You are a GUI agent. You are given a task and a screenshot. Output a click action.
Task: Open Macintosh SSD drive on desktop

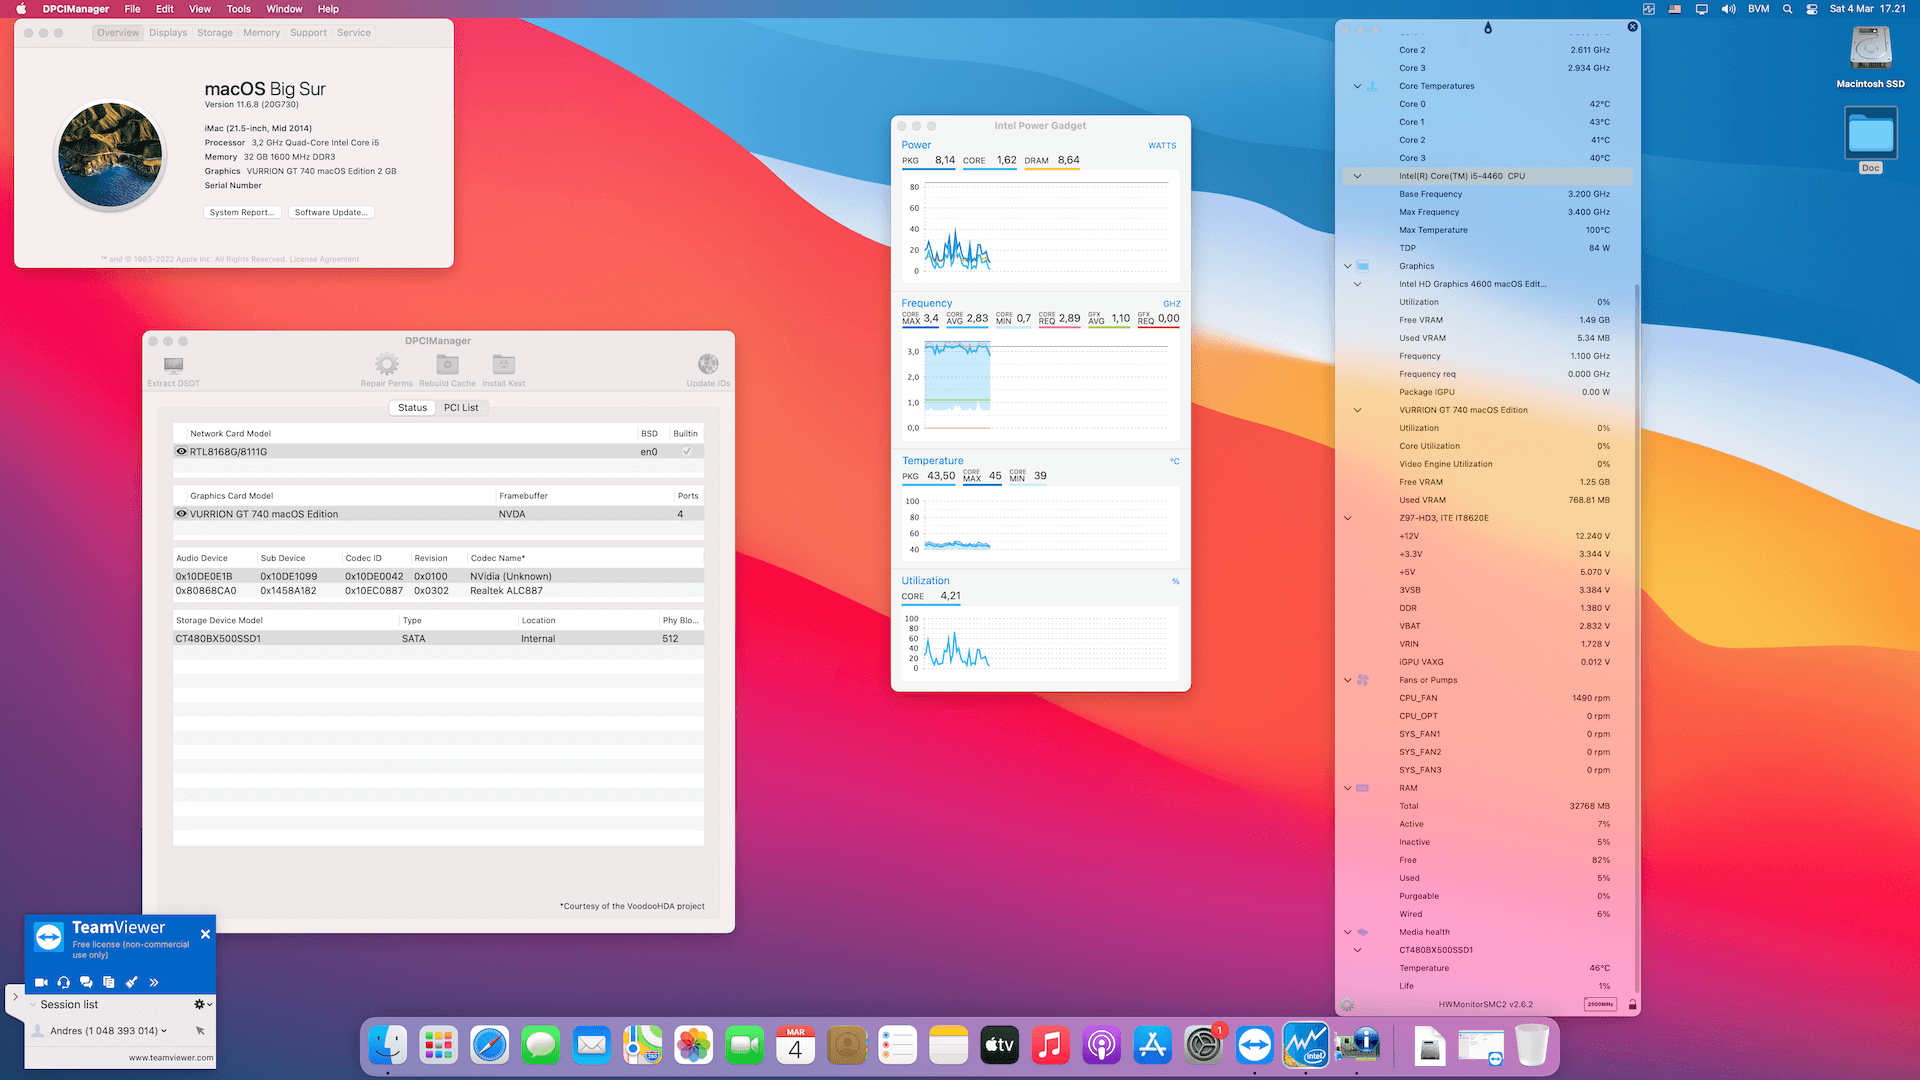tap(1870, 48)
